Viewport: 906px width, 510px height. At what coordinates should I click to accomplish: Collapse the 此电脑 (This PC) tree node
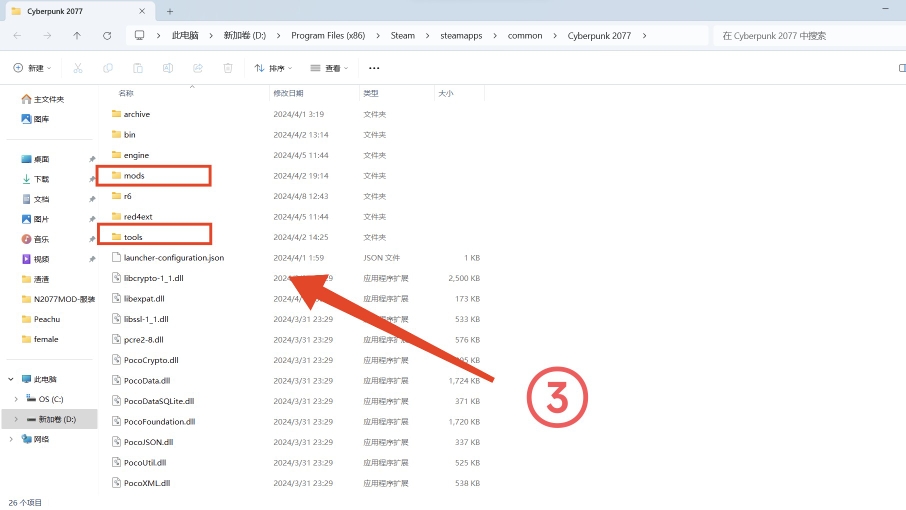click(x=11, y=379)
